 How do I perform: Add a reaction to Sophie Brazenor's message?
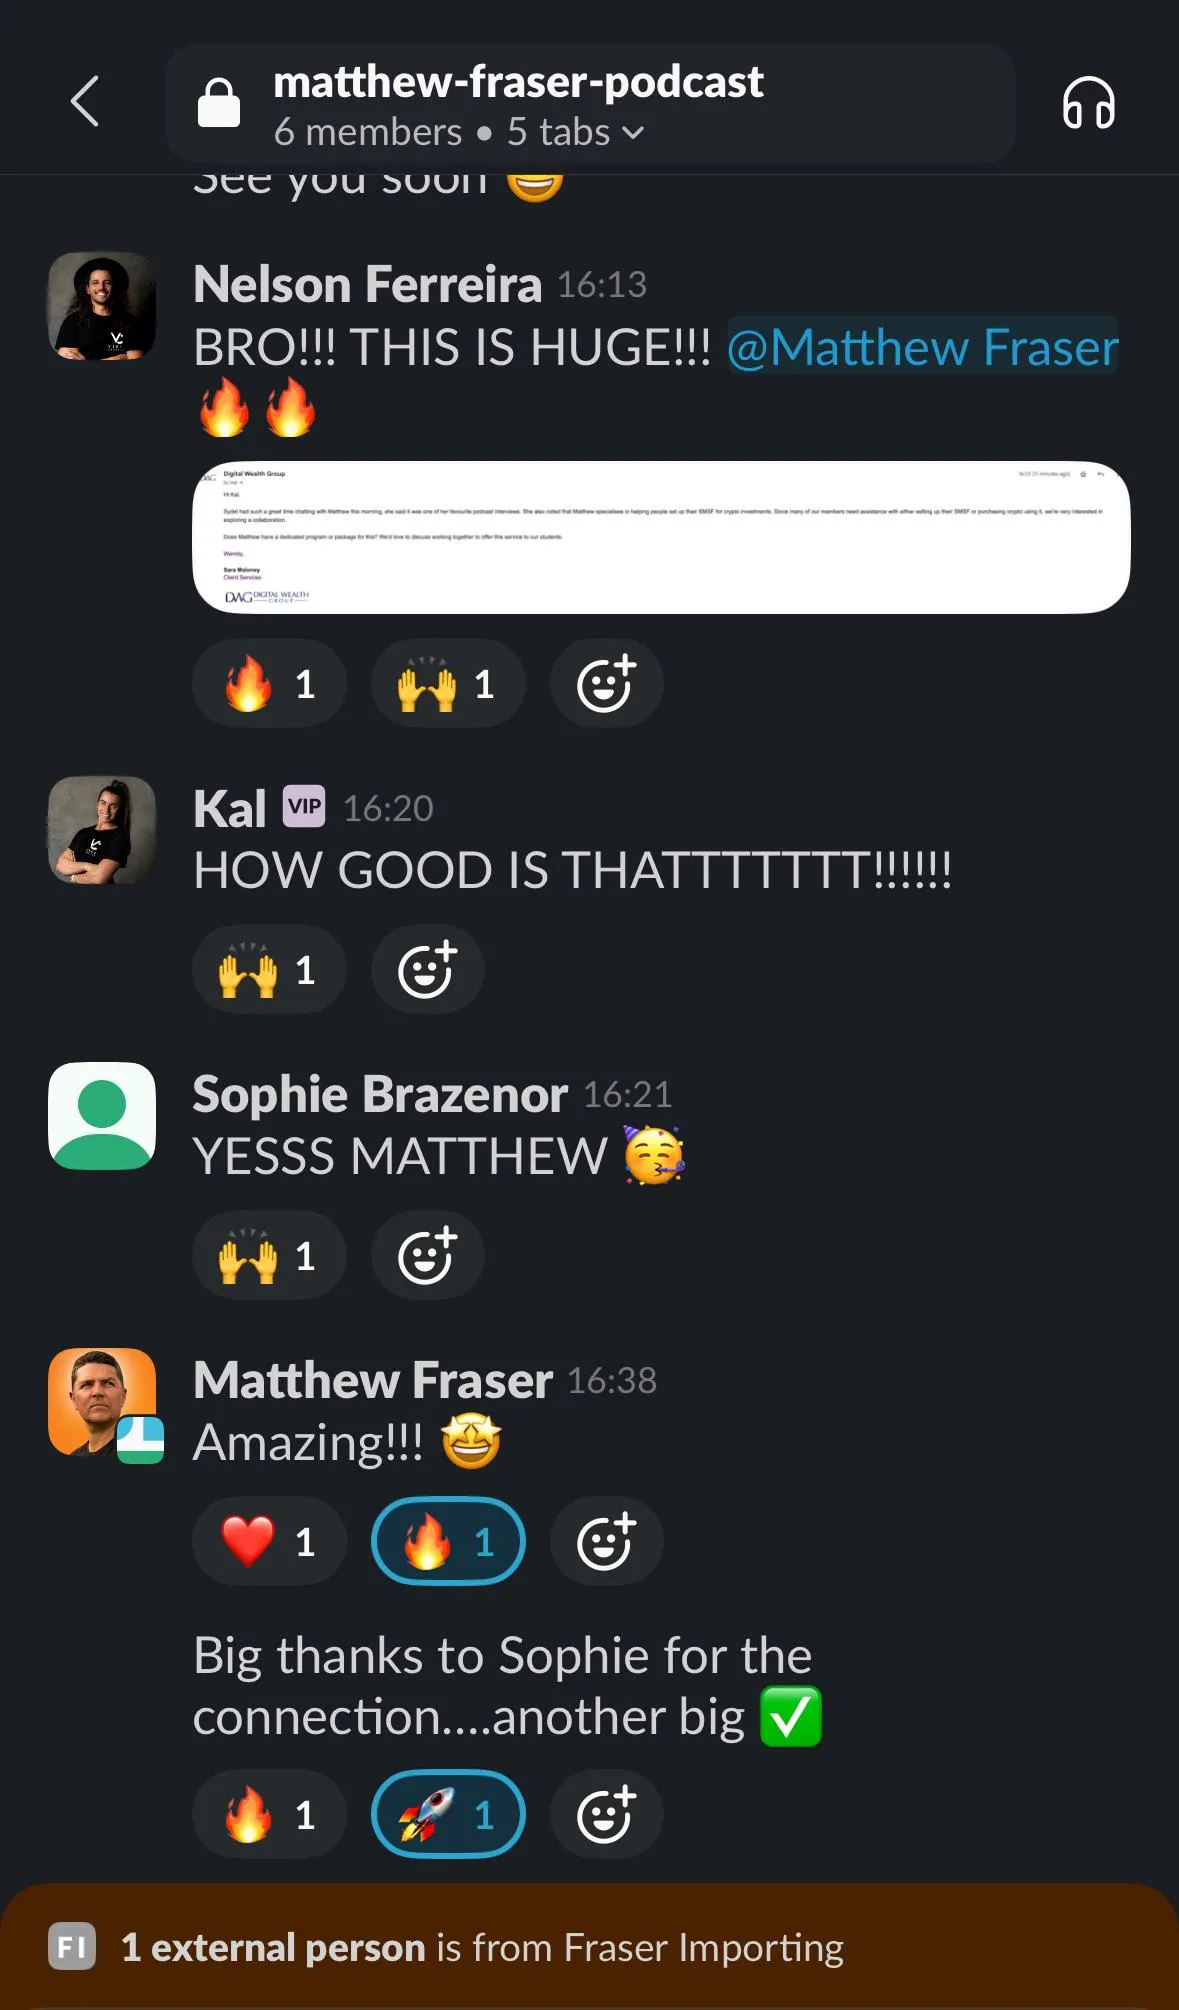pyautogui.click(x=427, y=1256)
